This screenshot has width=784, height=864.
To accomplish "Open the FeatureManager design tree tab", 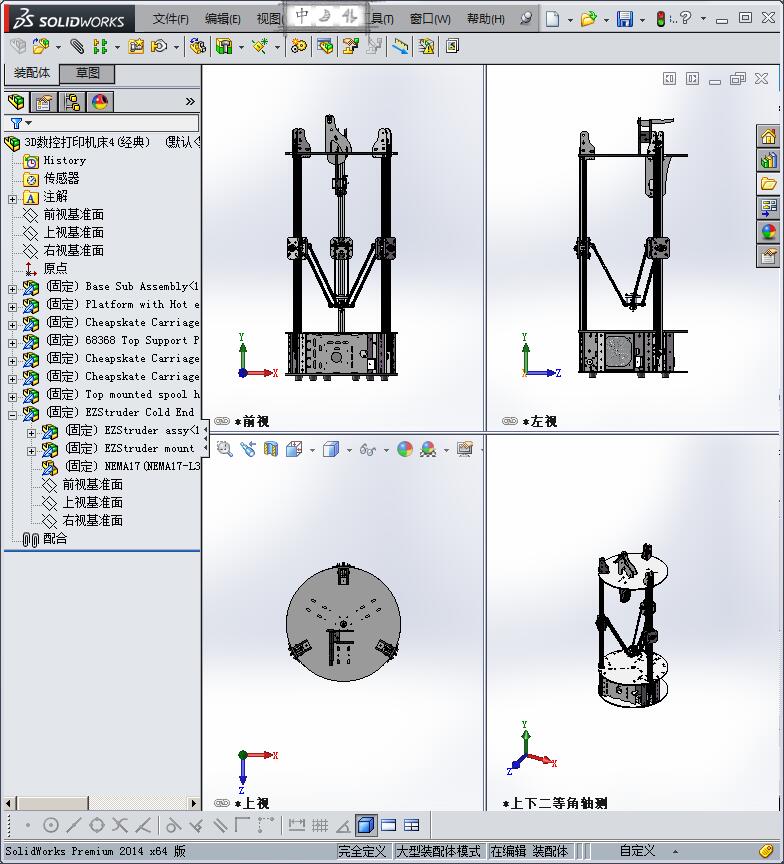I will point(16,101).
